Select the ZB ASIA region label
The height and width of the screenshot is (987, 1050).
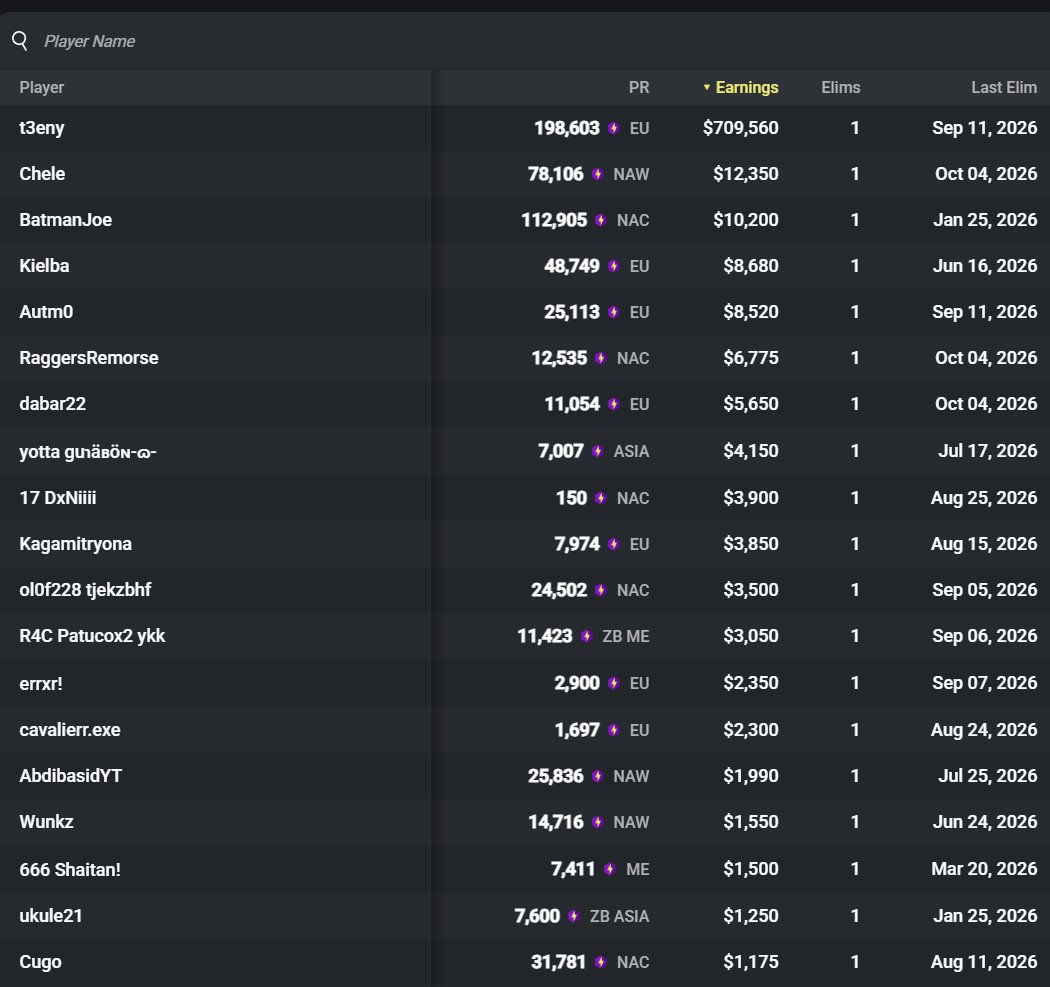pyautogui.click(x=619, y=916)
